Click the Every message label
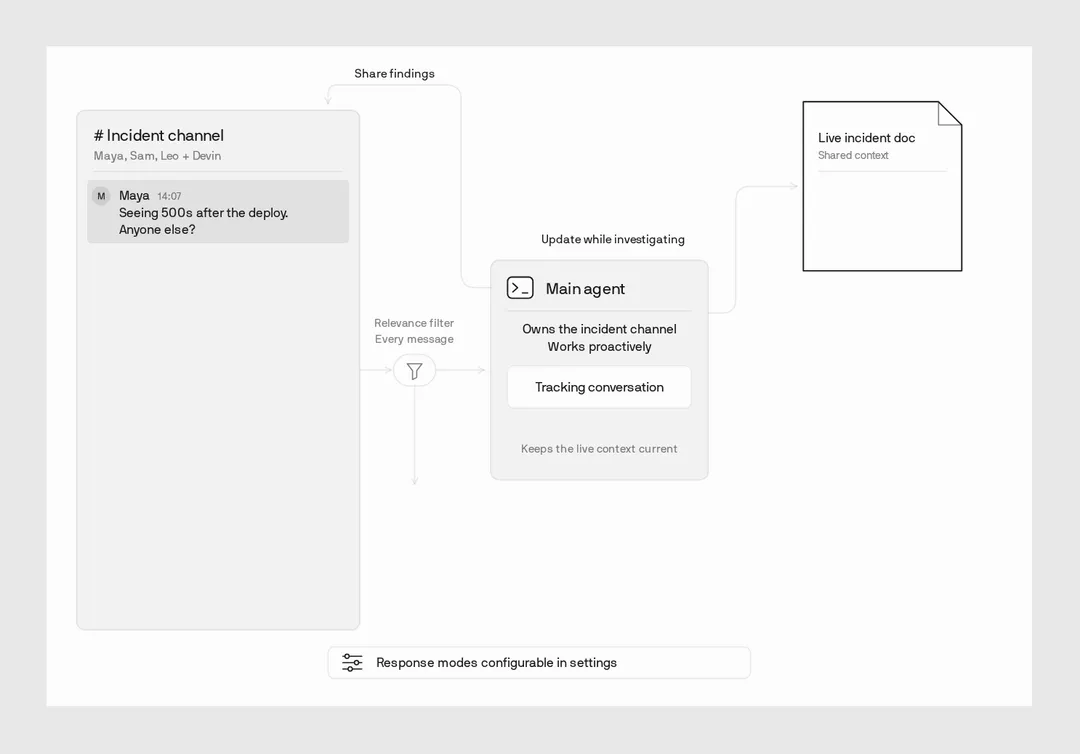The width and height of the screenshot is (1080, 754). (x=414, y=339)
